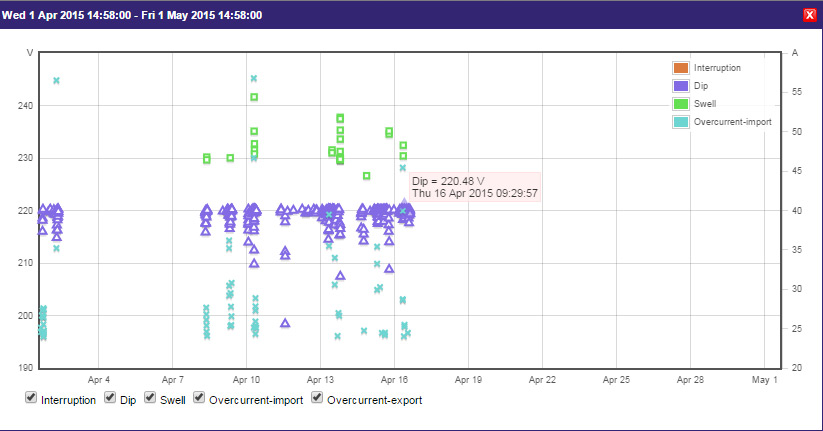The width and height of the screenshot is (823, 431).
Task: Toggle the Overcurrent-import checkbox
Action: pyautogui.click(x=200, y=398)
